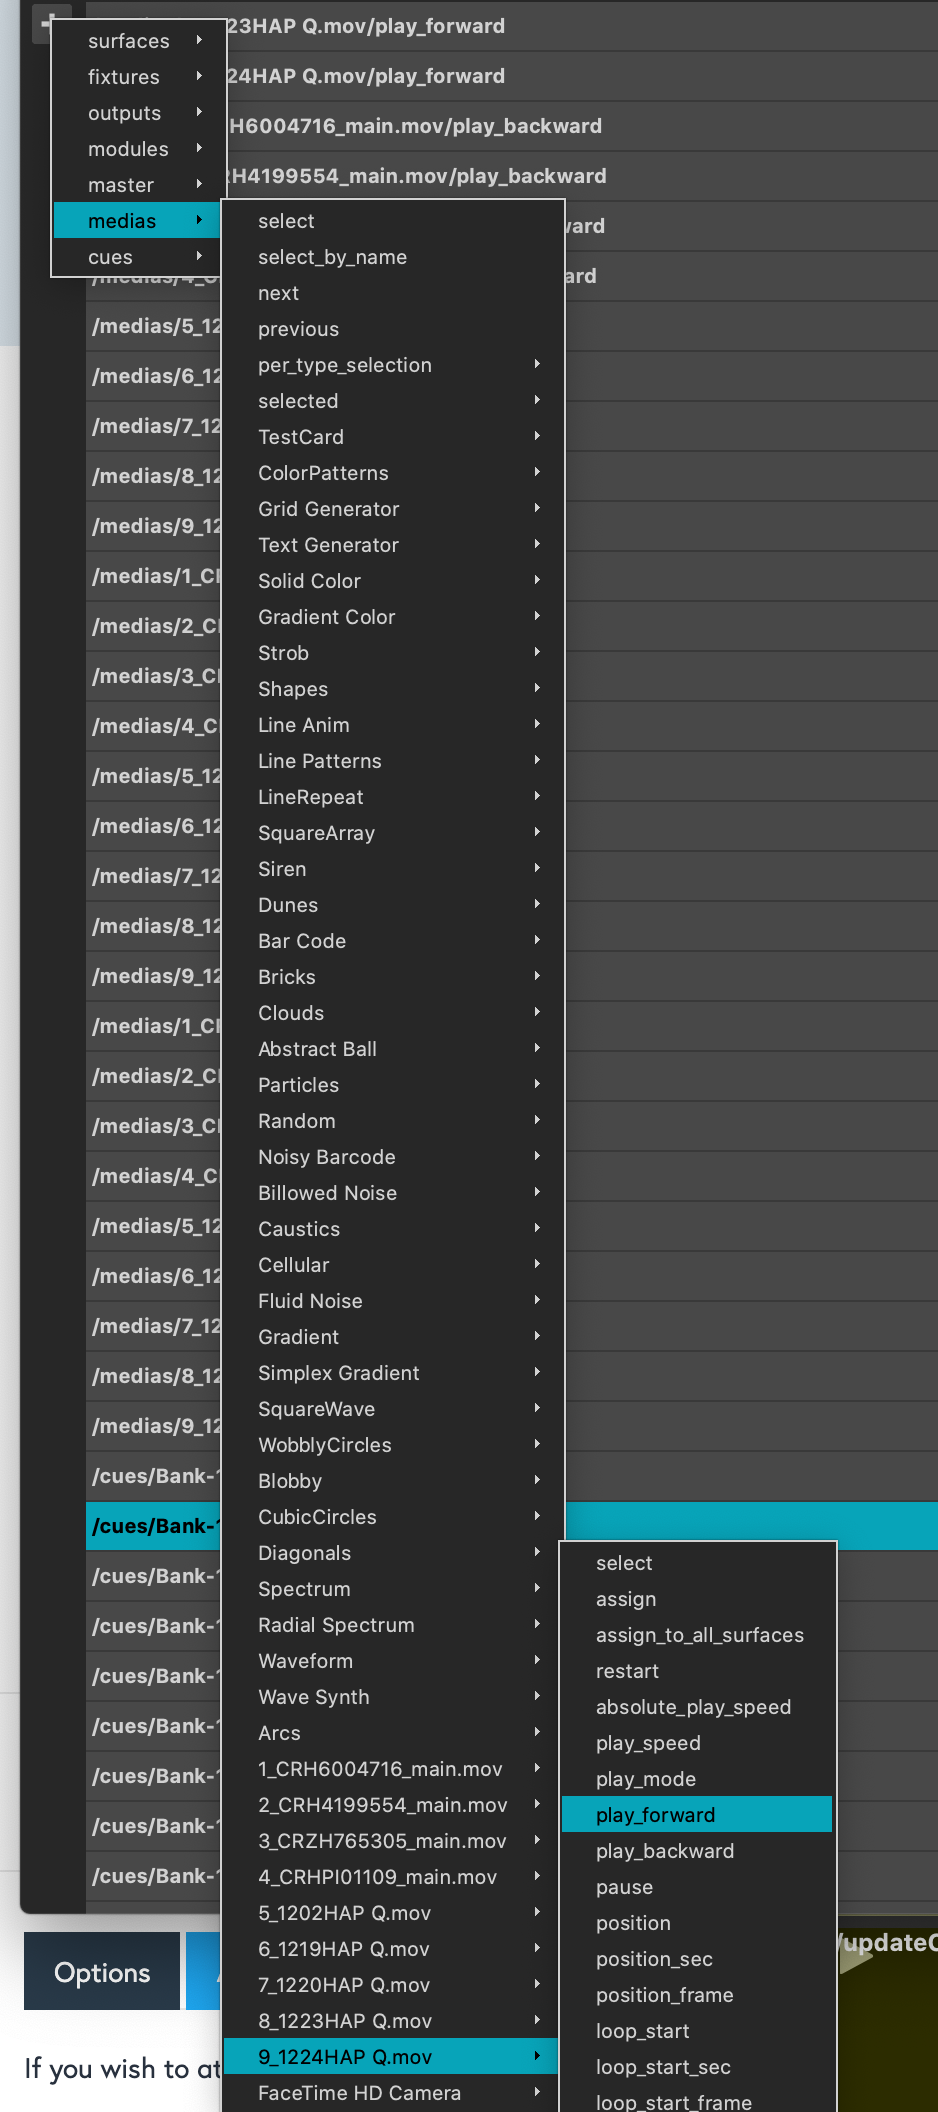Open the Caustics media entry

[393, 1229]
